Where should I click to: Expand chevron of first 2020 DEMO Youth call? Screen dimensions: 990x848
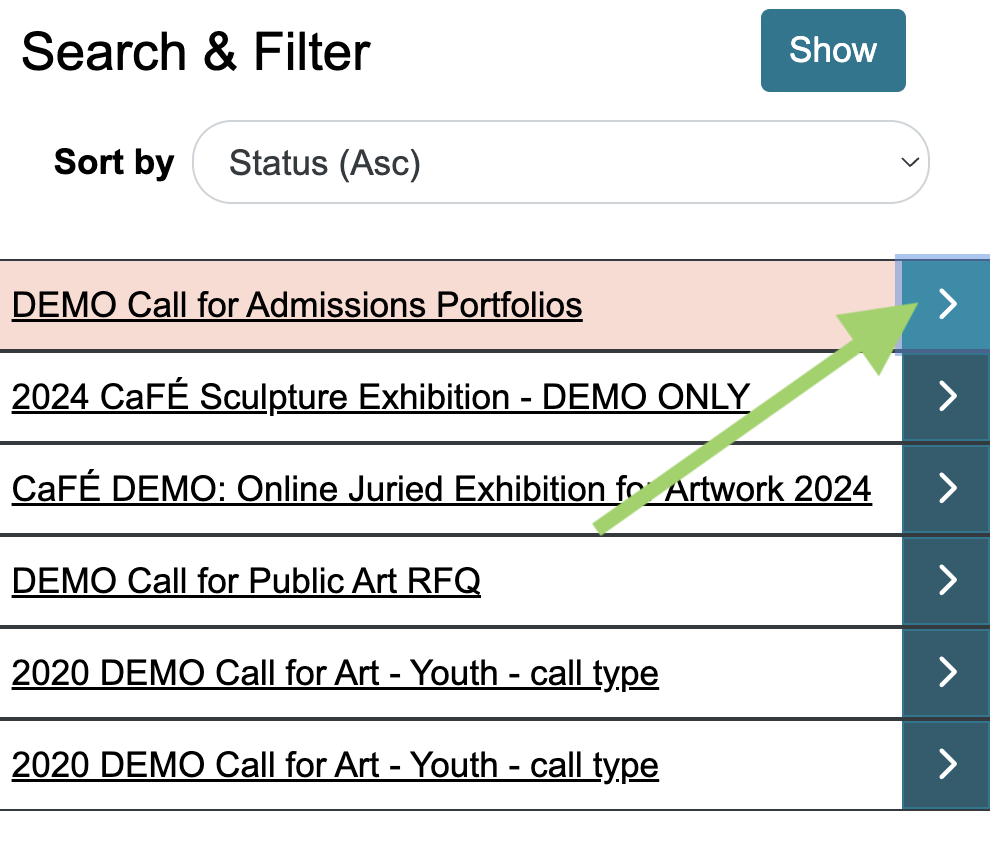(947, 673)
